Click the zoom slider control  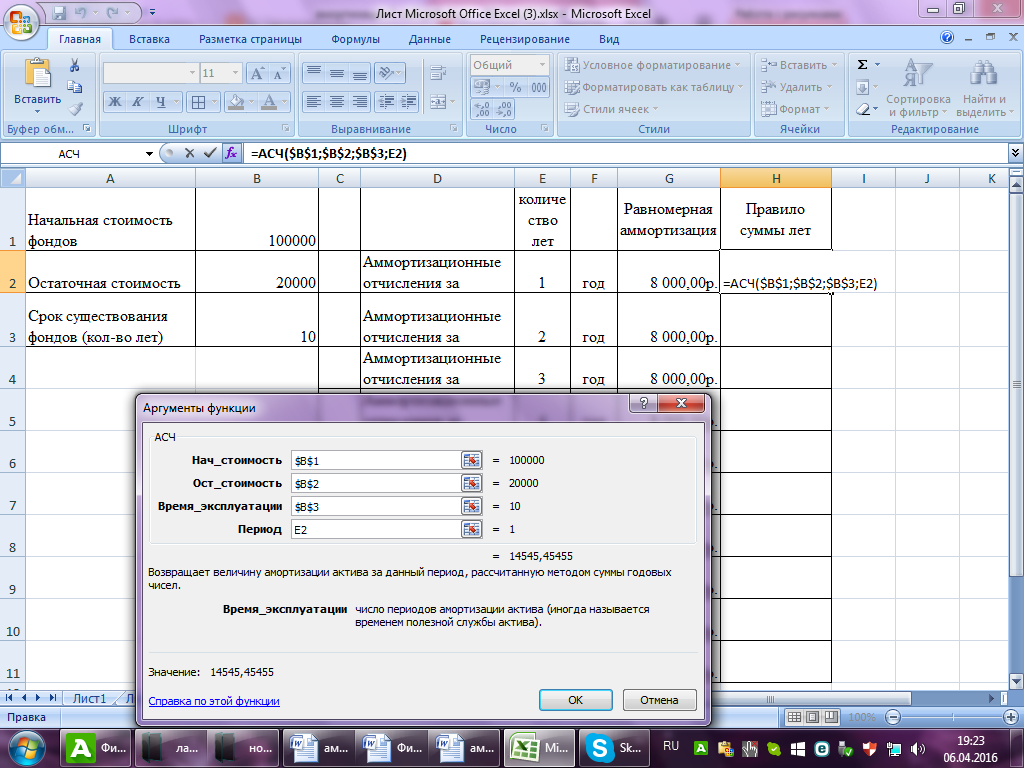[x=952, y=717]
